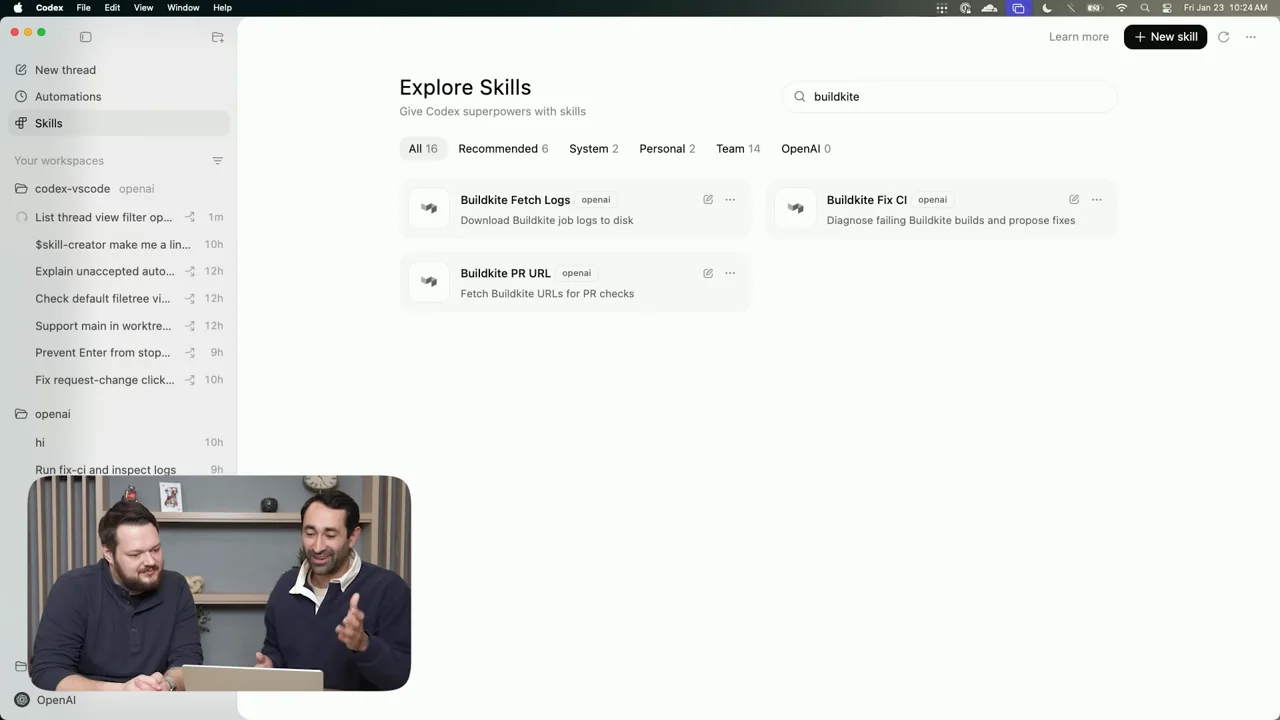Click the search magnifier icon in skills search

point(800,97)
